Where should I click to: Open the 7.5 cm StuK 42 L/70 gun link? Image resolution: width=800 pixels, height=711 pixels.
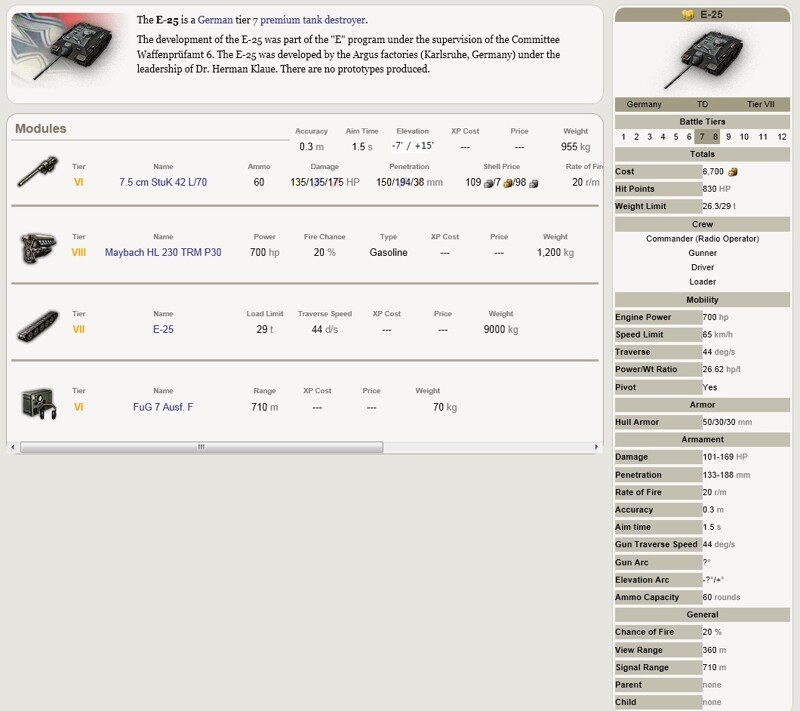(x=163, y=182)
